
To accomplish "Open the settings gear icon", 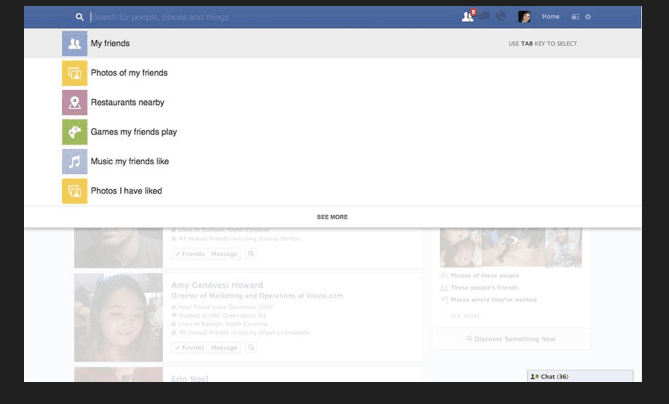I will point(588,17).
